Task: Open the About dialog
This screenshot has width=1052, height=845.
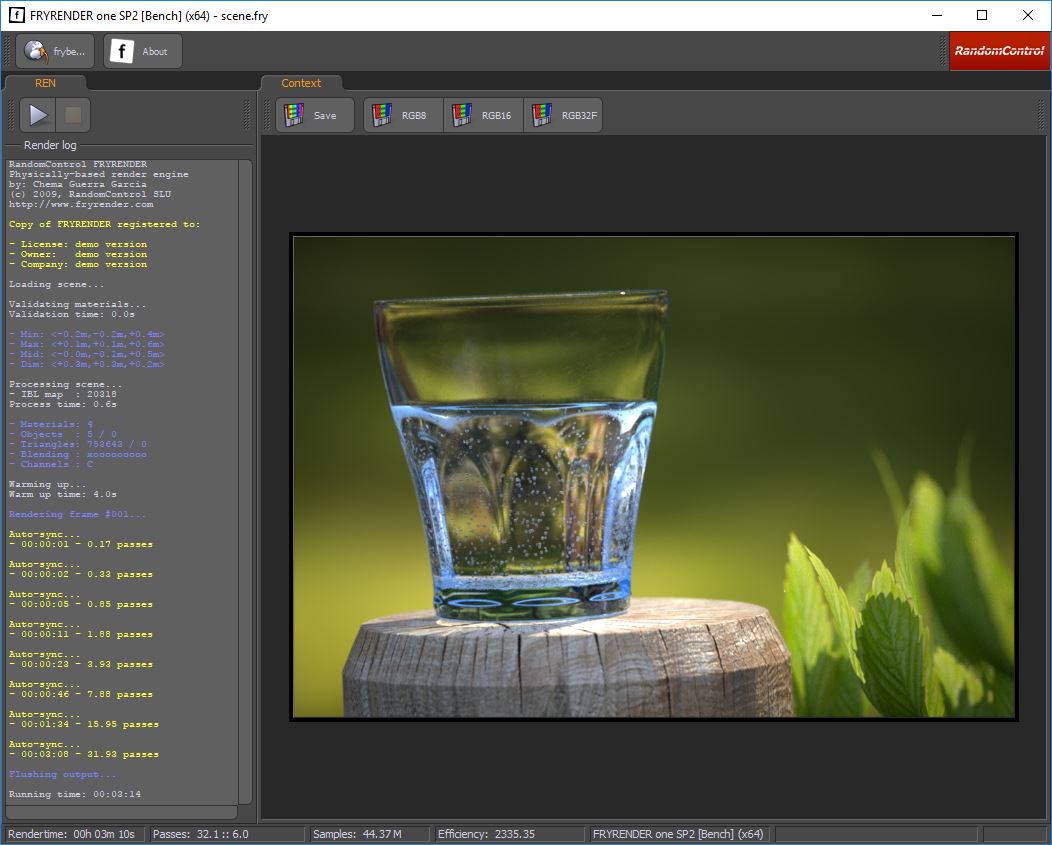Action: click(143, 51)
